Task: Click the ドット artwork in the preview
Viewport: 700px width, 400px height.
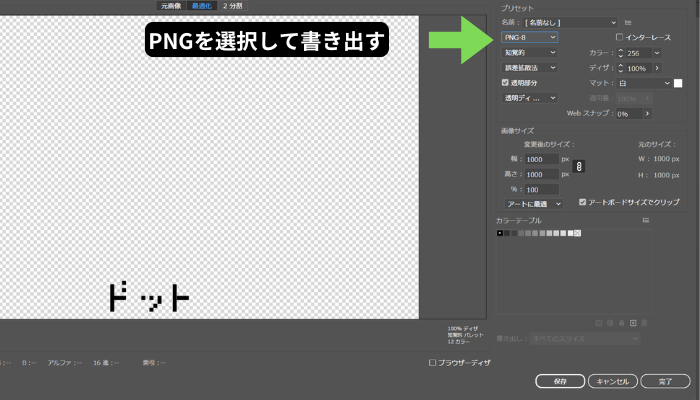Action: coord(149,297)
